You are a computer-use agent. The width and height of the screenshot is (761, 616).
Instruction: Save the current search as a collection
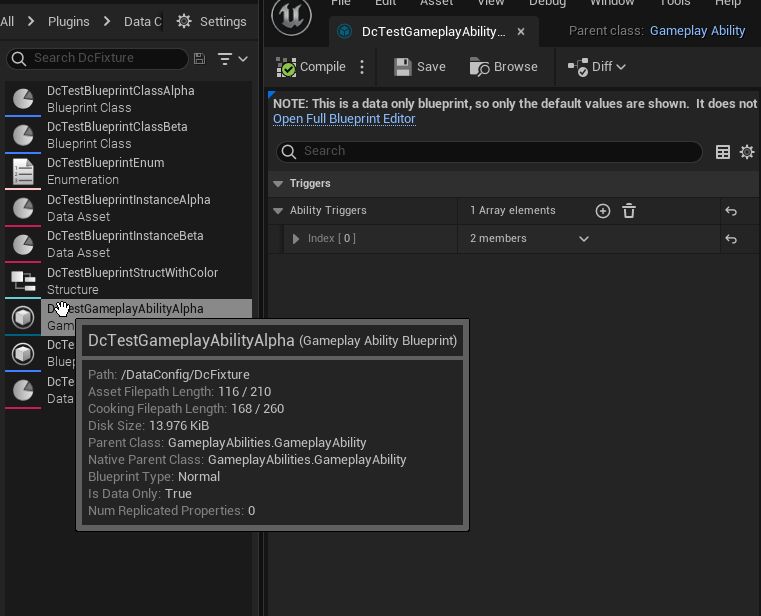[x=199, y=59]
